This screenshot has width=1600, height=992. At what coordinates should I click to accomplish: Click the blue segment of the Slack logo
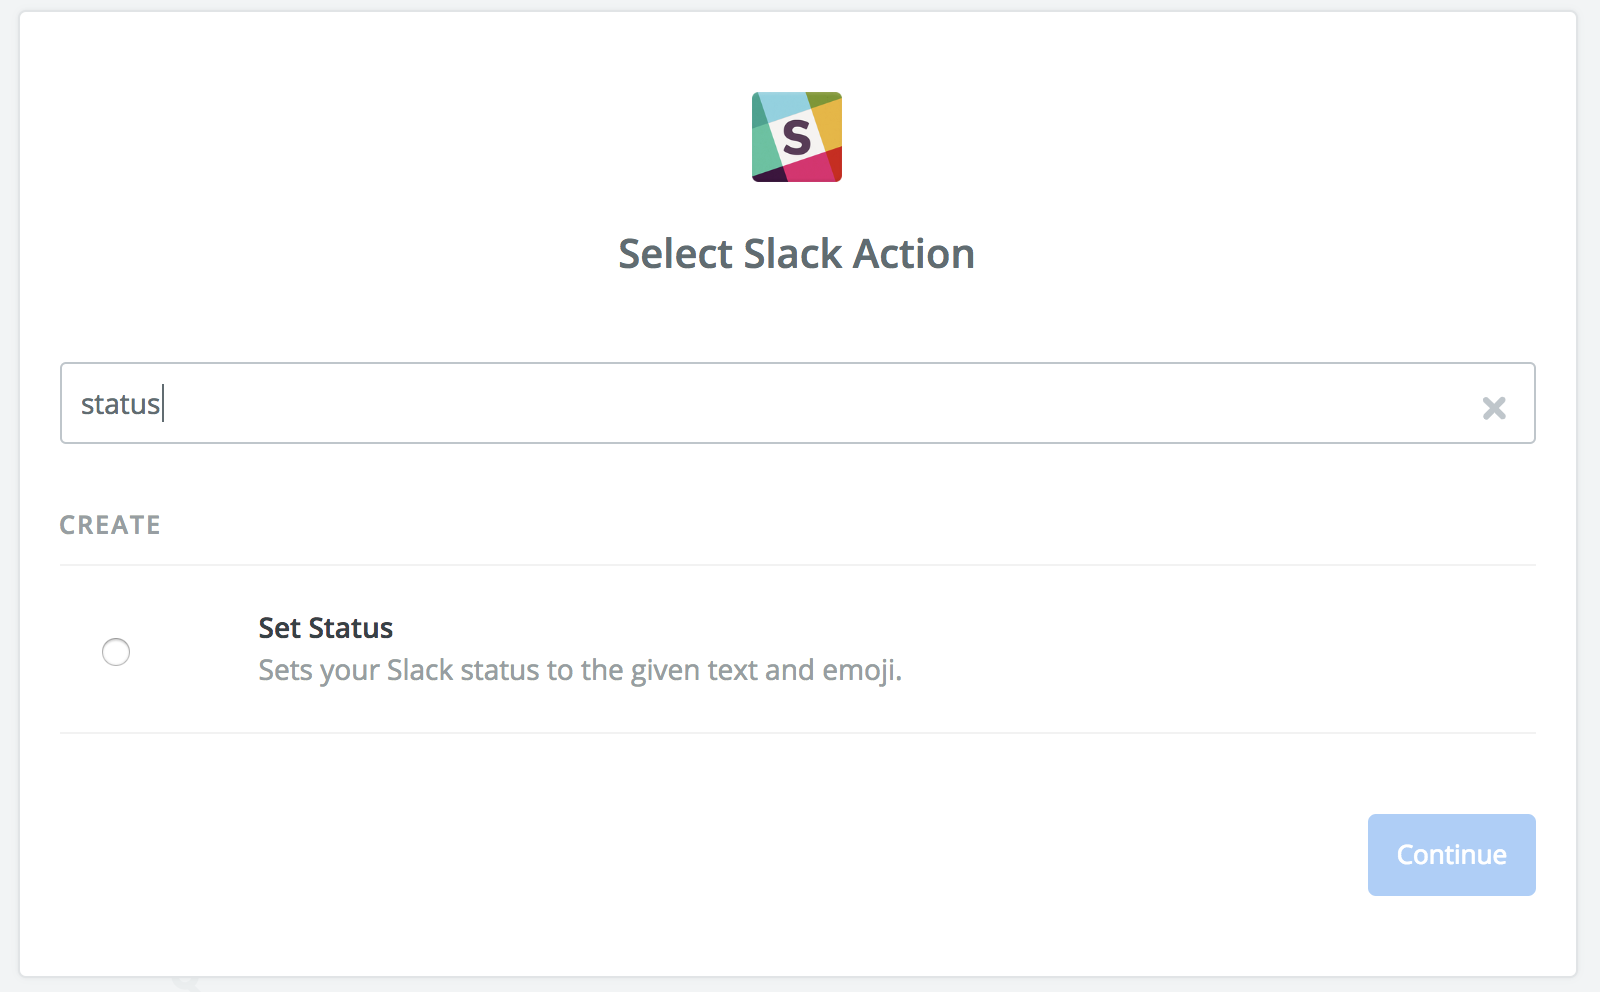tap(782, 105)
